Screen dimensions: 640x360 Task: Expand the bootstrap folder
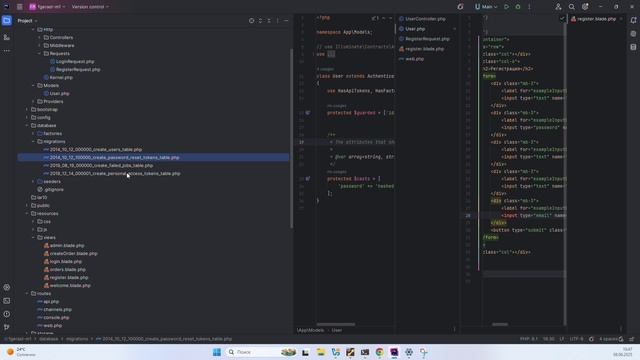[x=27, y=109]
